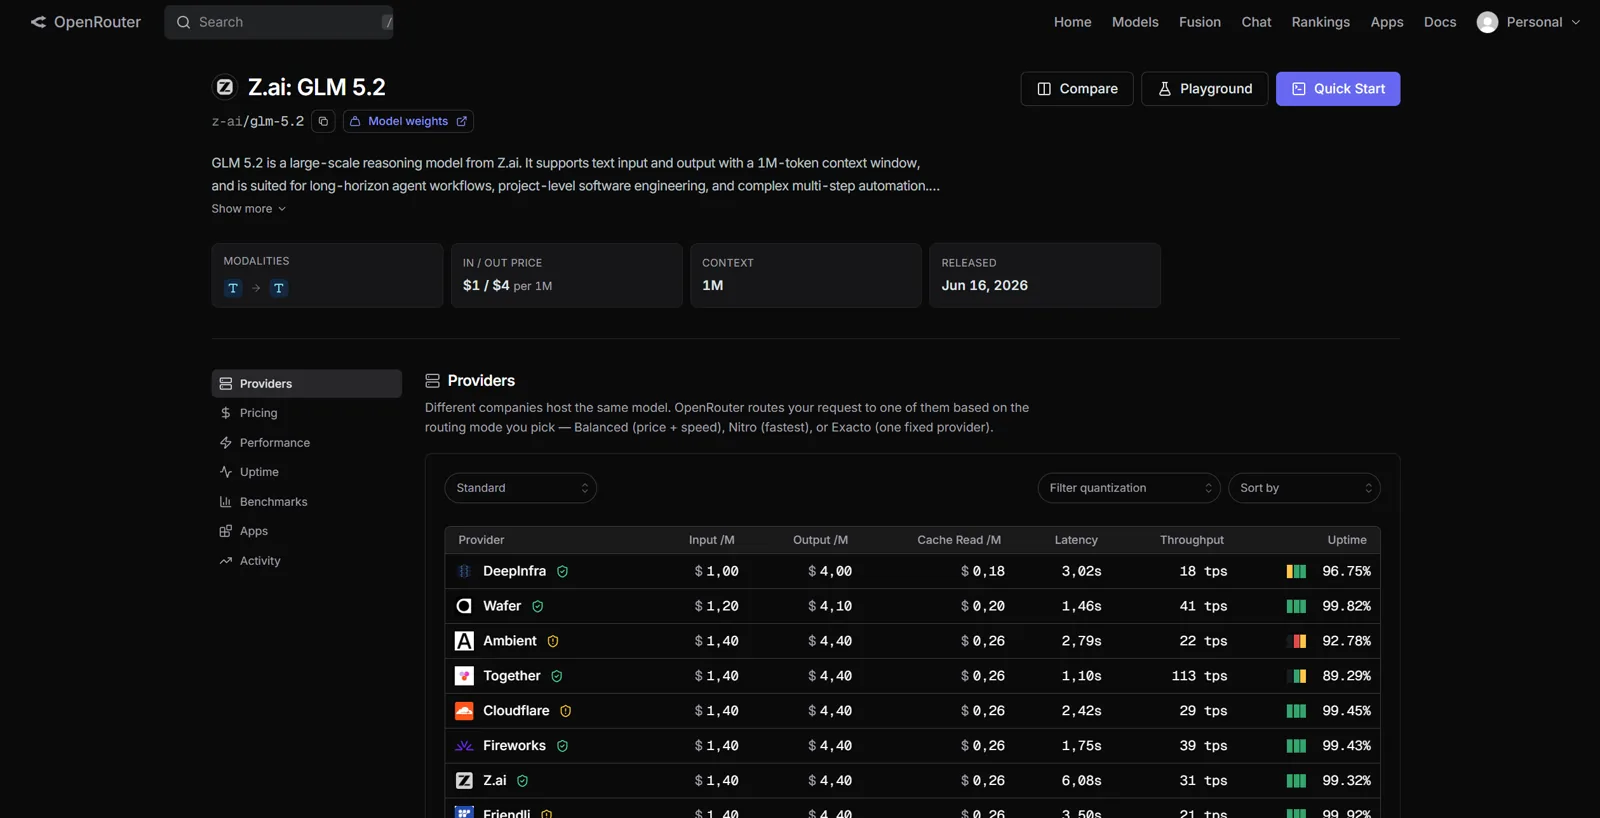Viewport: 1600px width, 818px height.
Task: Open the Playground
Action: [x=1205, y=89]
